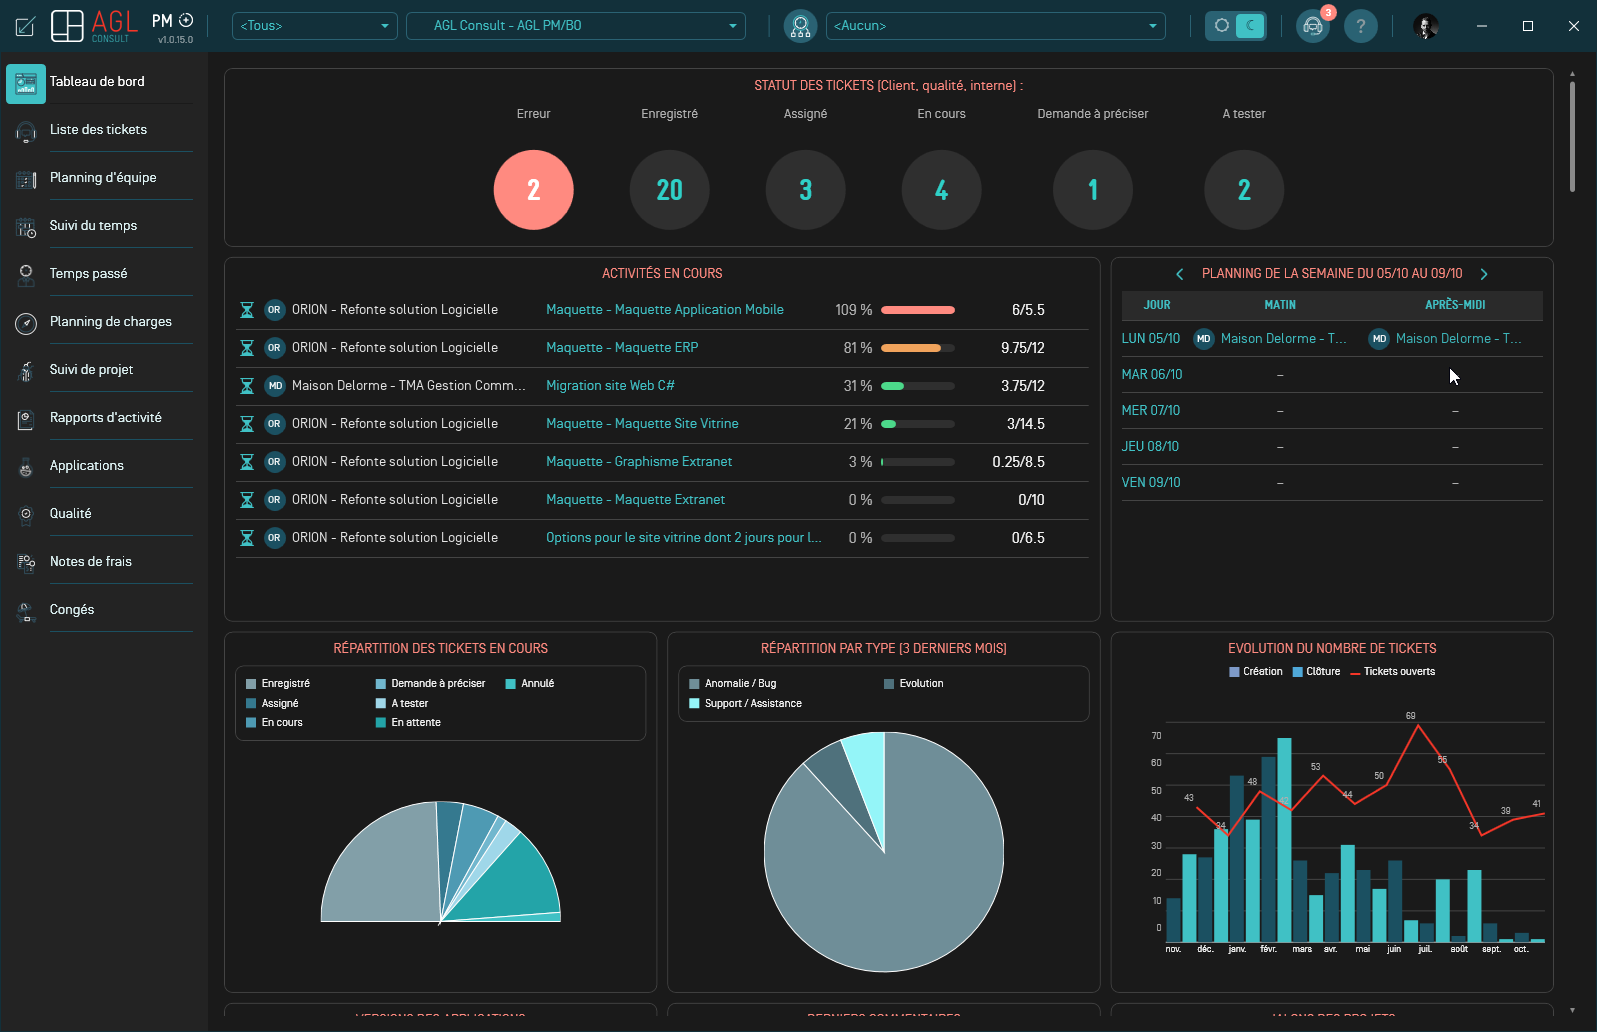
Task: Click hourglass icon for Maquette ERP activity
Action: click(247, 348)
